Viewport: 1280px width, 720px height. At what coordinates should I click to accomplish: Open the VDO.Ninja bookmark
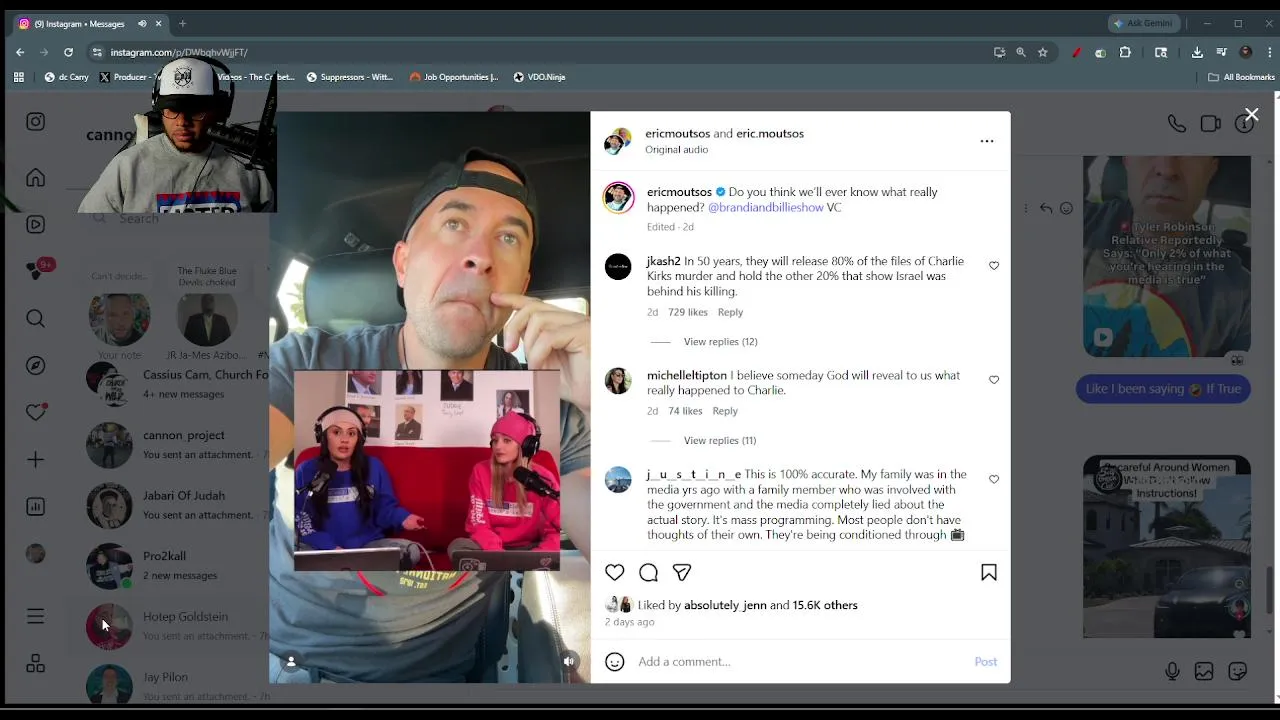coord(539,77)
